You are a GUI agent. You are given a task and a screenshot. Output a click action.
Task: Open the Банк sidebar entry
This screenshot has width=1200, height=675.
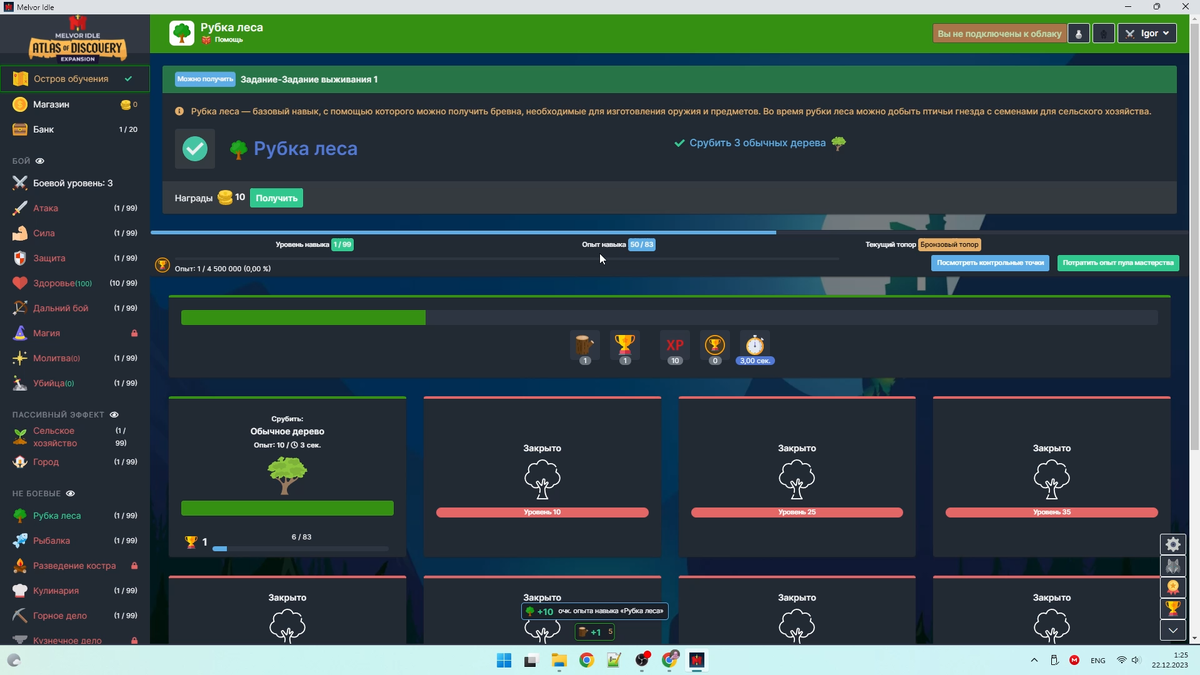coord(75,129)
